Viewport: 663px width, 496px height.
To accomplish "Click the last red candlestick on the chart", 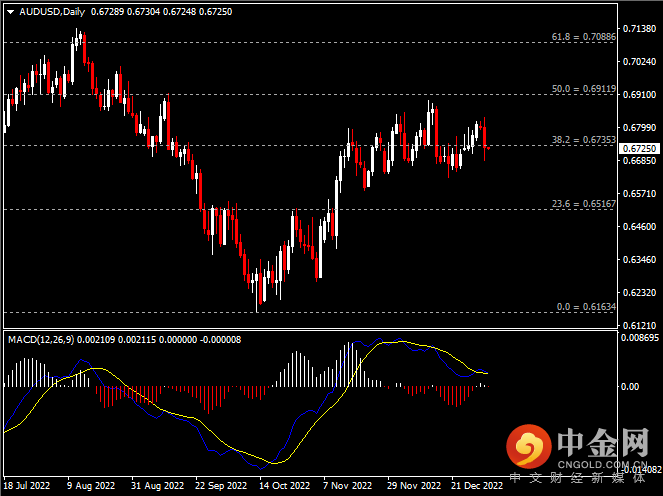I will click(485, 140).
